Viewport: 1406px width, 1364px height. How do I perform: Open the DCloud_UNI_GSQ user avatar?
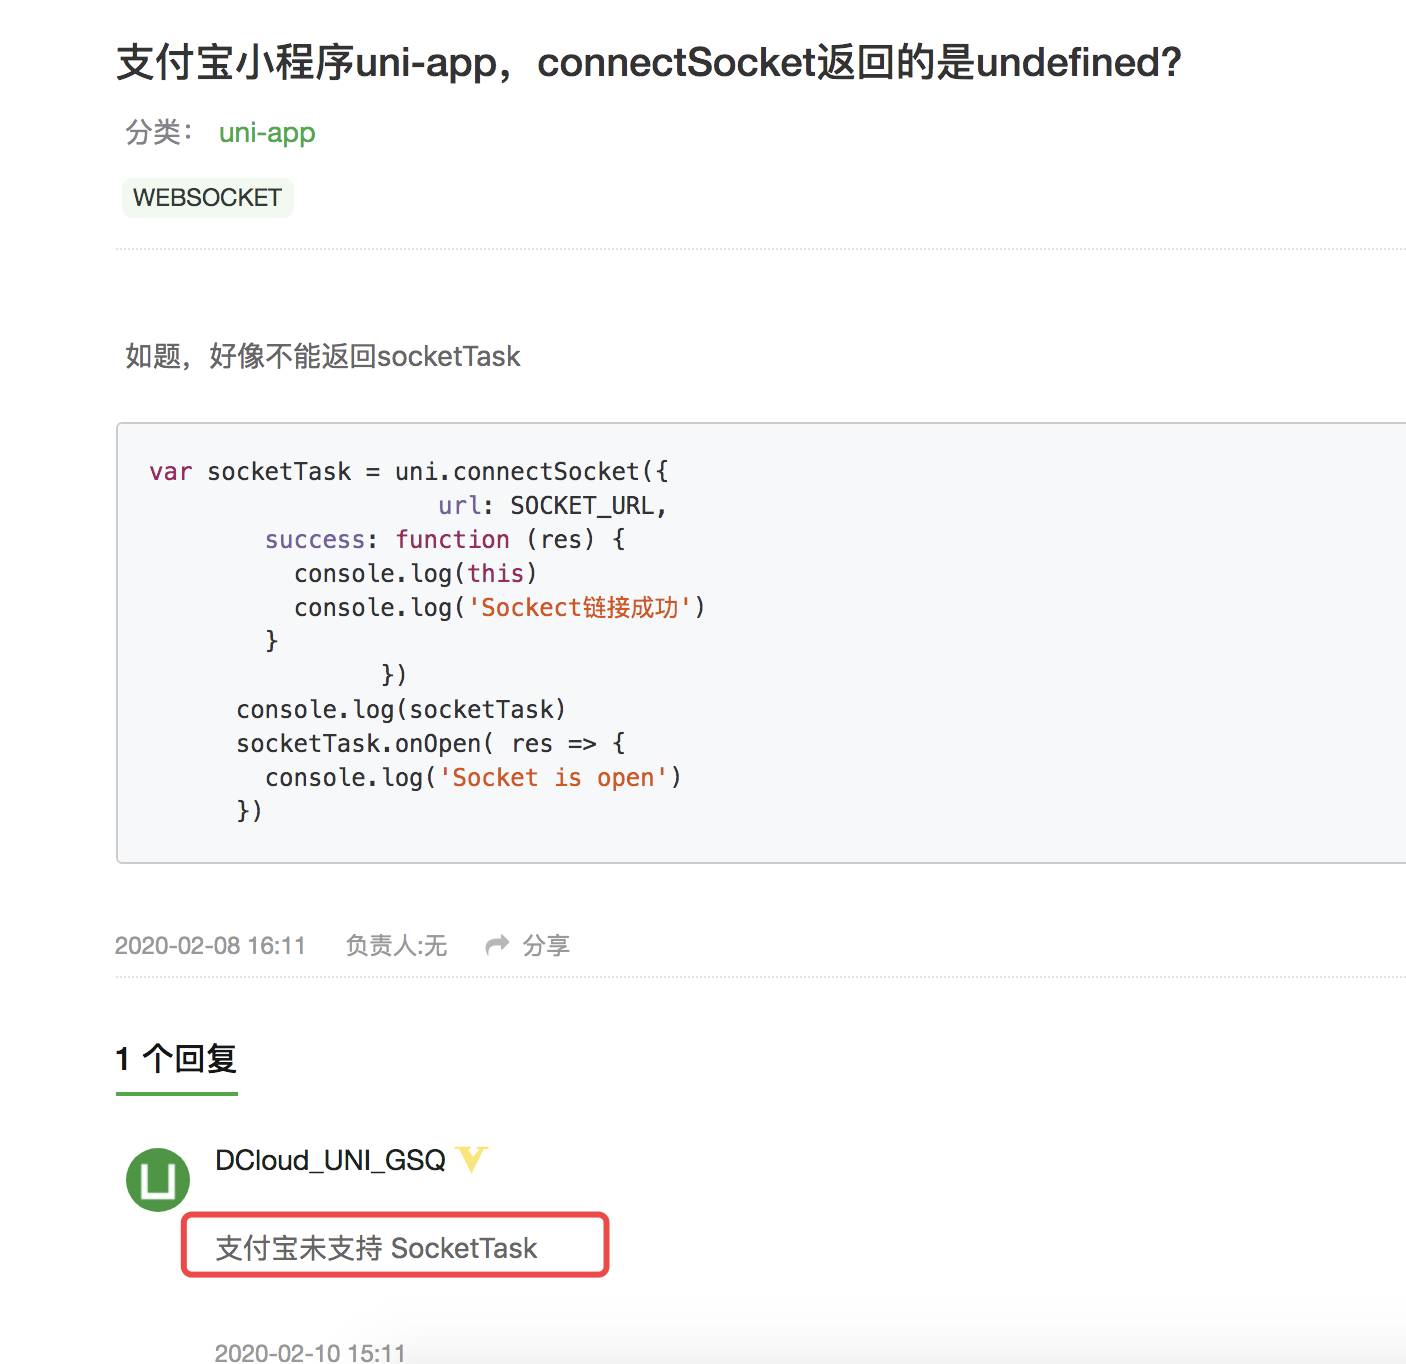(158, 1179)
